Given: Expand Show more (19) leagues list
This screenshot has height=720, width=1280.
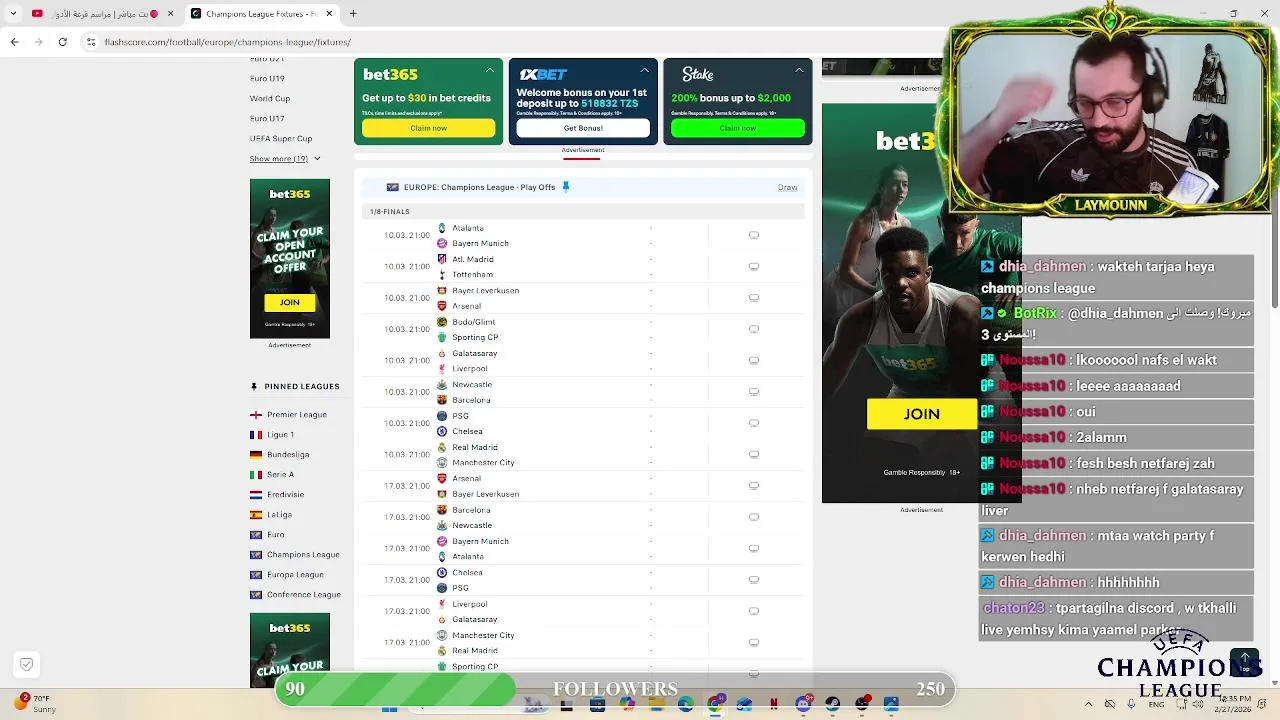Looking at the screenshot, I should (285, 159).
